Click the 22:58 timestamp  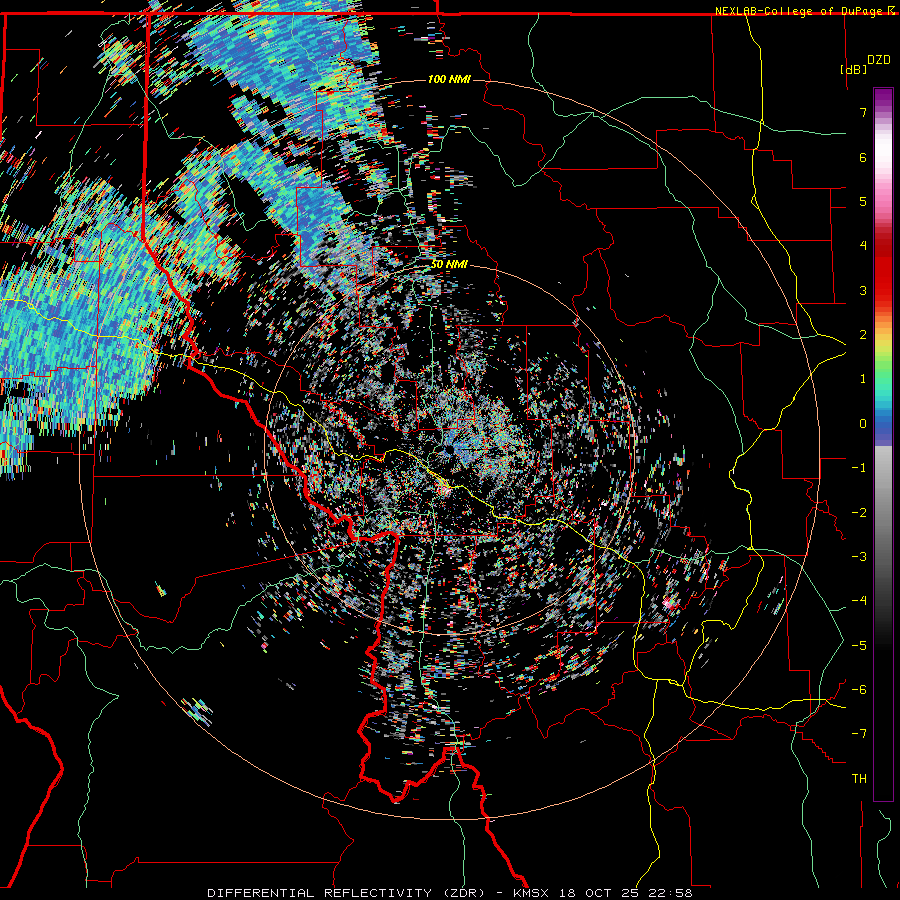click(671, 893)
